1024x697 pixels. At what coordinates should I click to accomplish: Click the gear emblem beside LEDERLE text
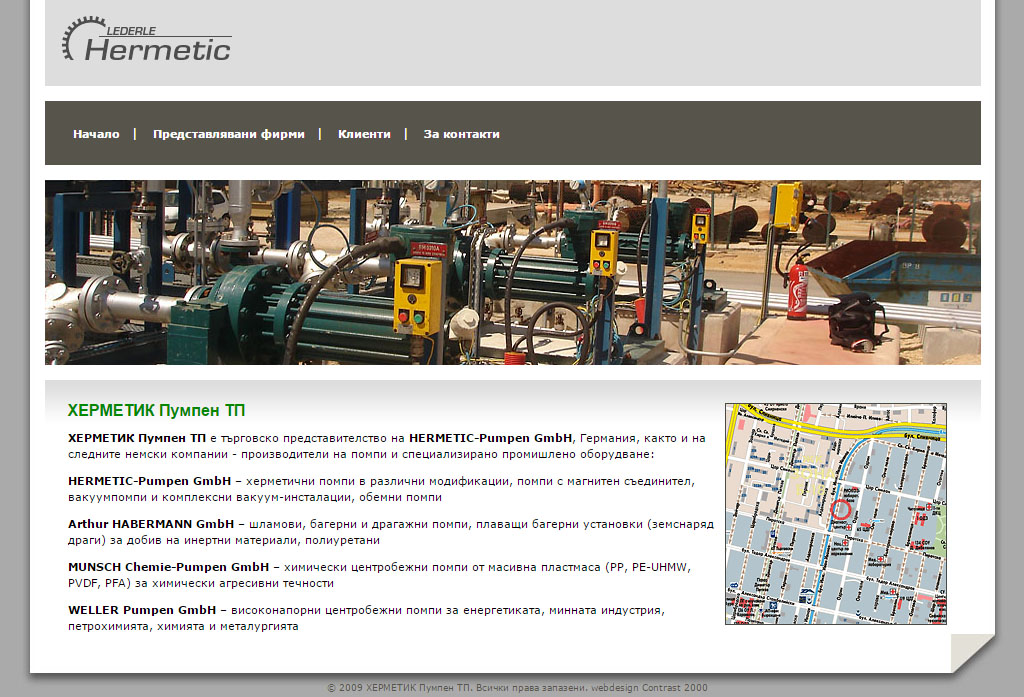click(74, 38)
